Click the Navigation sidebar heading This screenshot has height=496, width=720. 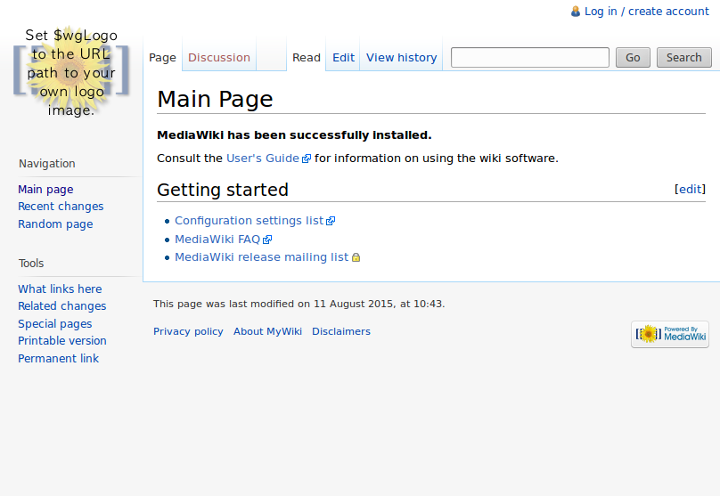(47, 163)
